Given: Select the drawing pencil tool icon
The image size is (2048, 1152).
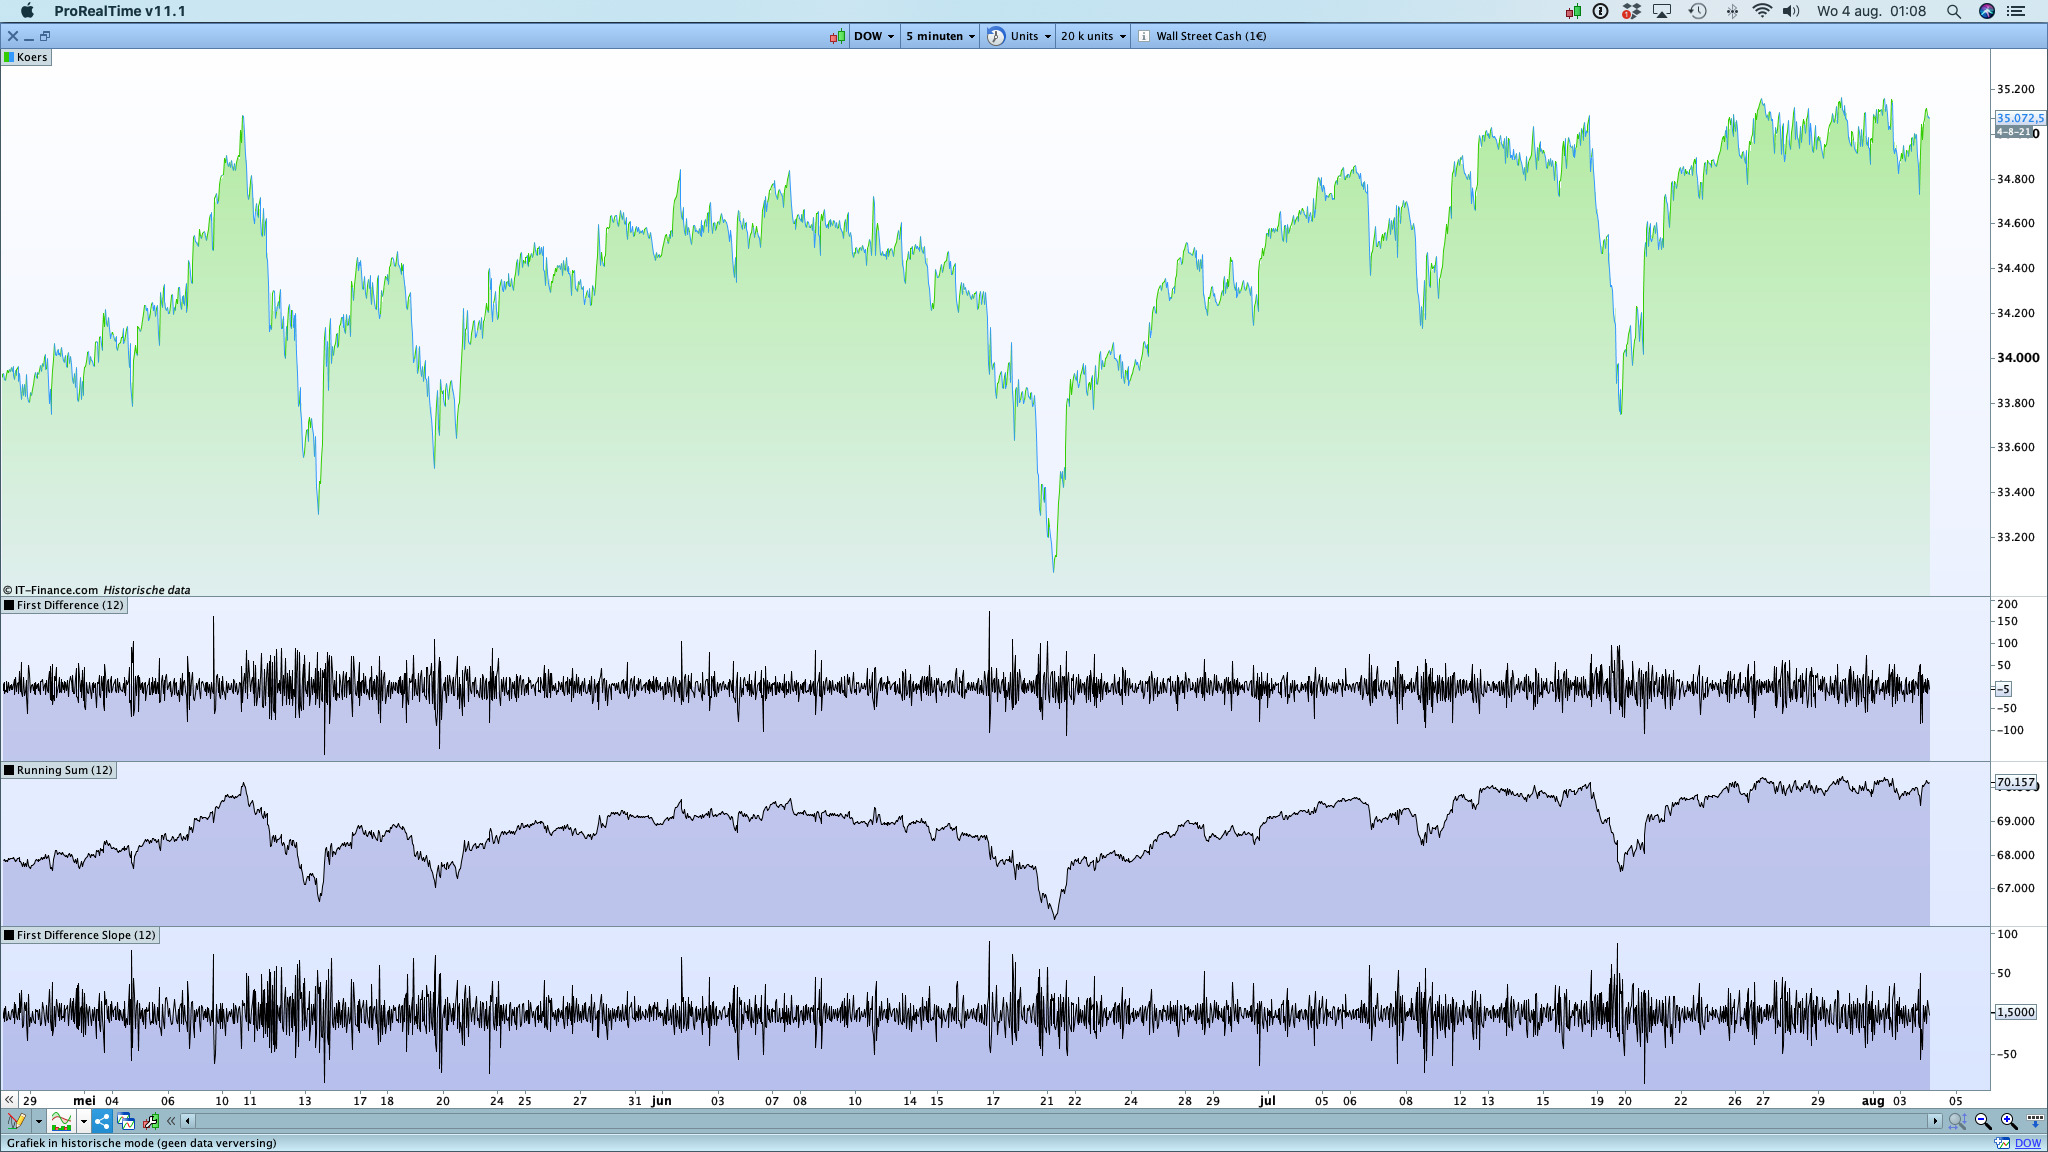Looking at the screenshot, I should (15, 1121).
